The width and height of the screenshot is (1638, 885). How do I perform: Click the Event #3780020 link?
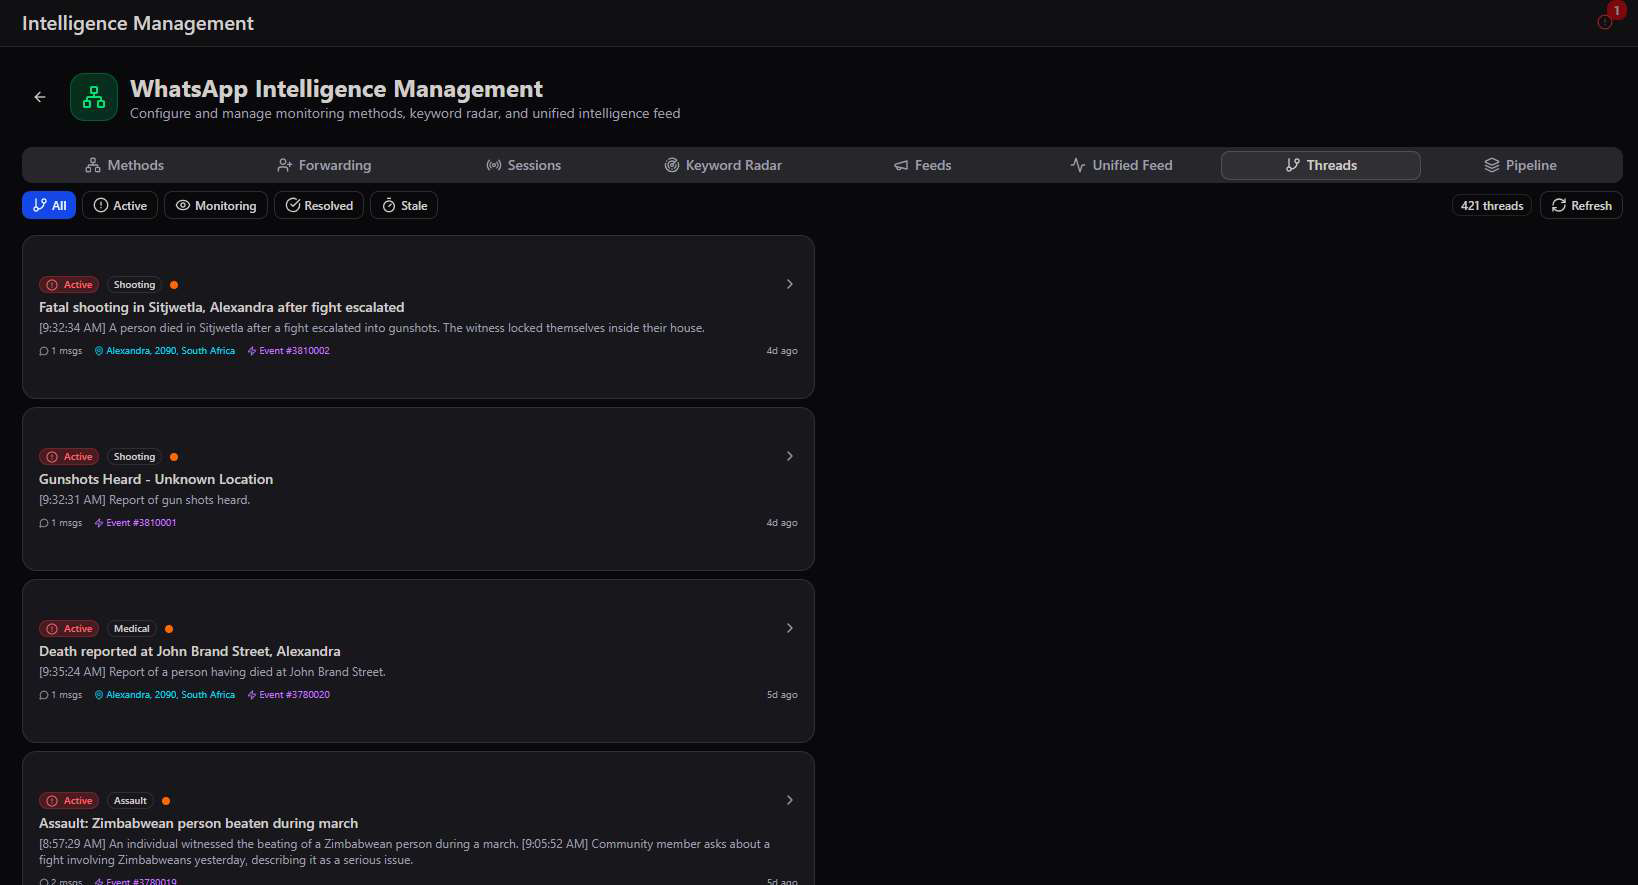pos(289,695)
